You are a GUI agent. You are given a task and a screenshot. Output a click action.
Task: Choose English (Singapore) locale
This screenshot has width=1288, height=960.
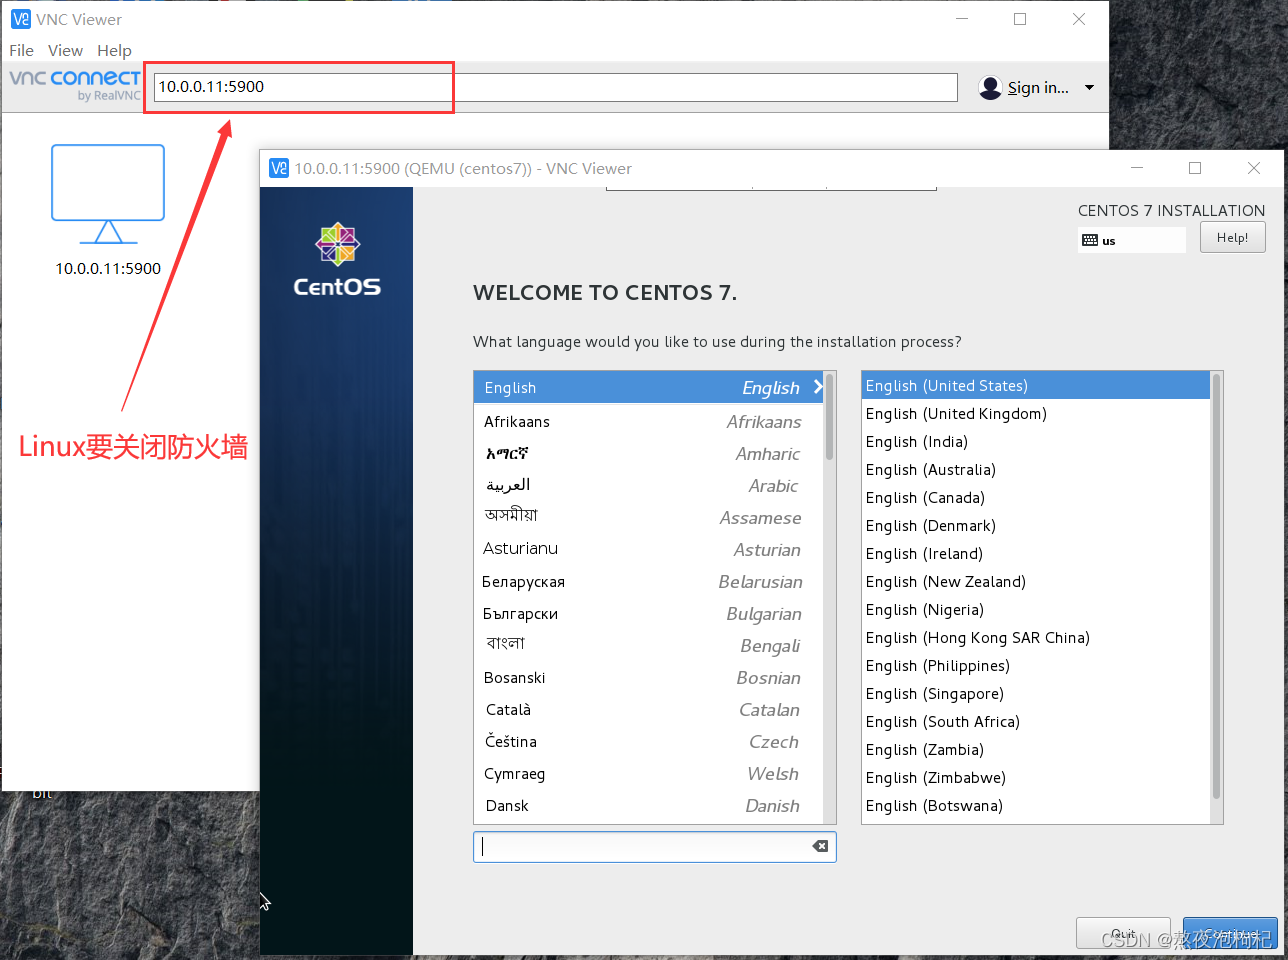click(x=1035, y=694)
